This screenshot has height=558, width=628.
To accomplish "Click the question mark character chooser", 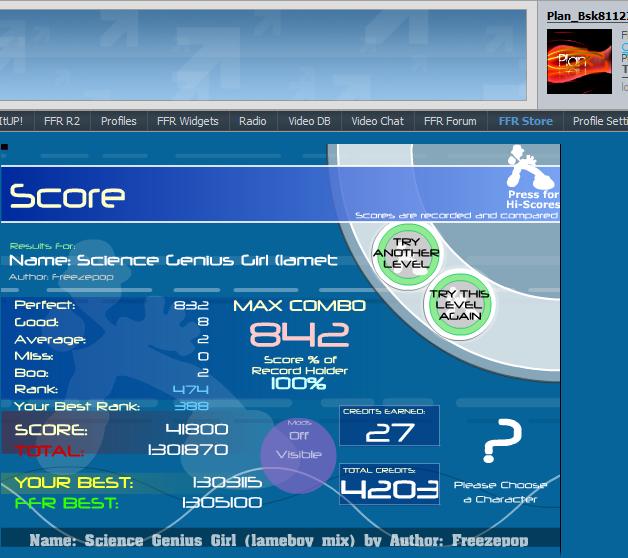I will [502, 441].
